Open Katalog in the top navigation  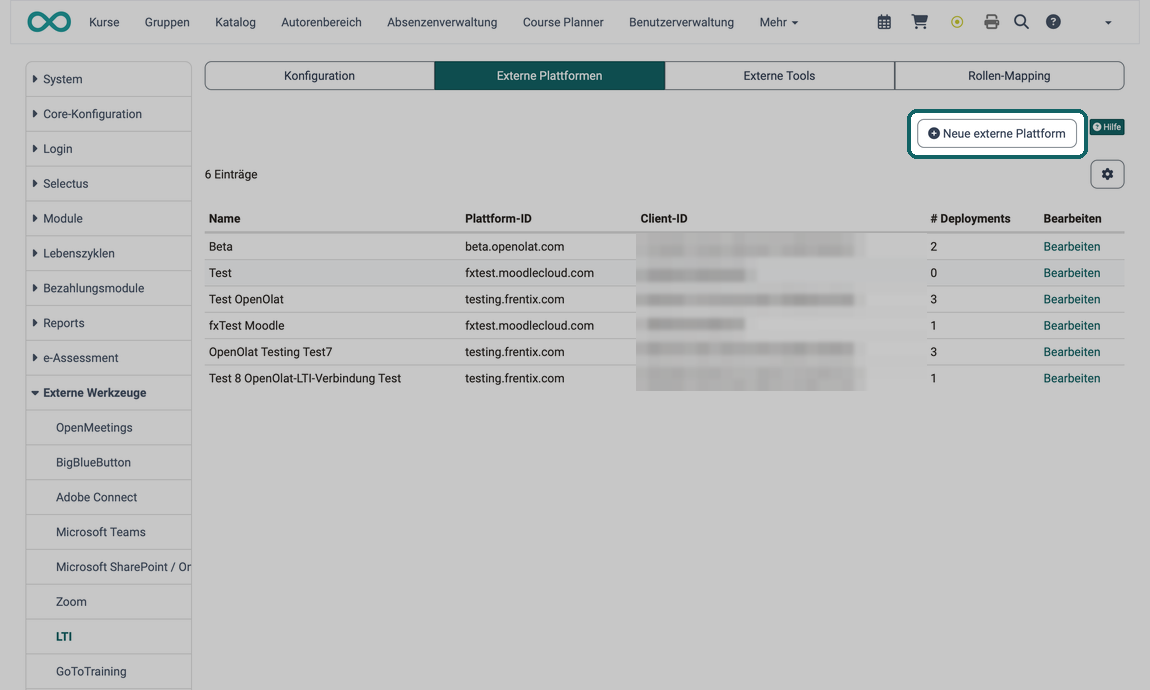coord(235,23)
